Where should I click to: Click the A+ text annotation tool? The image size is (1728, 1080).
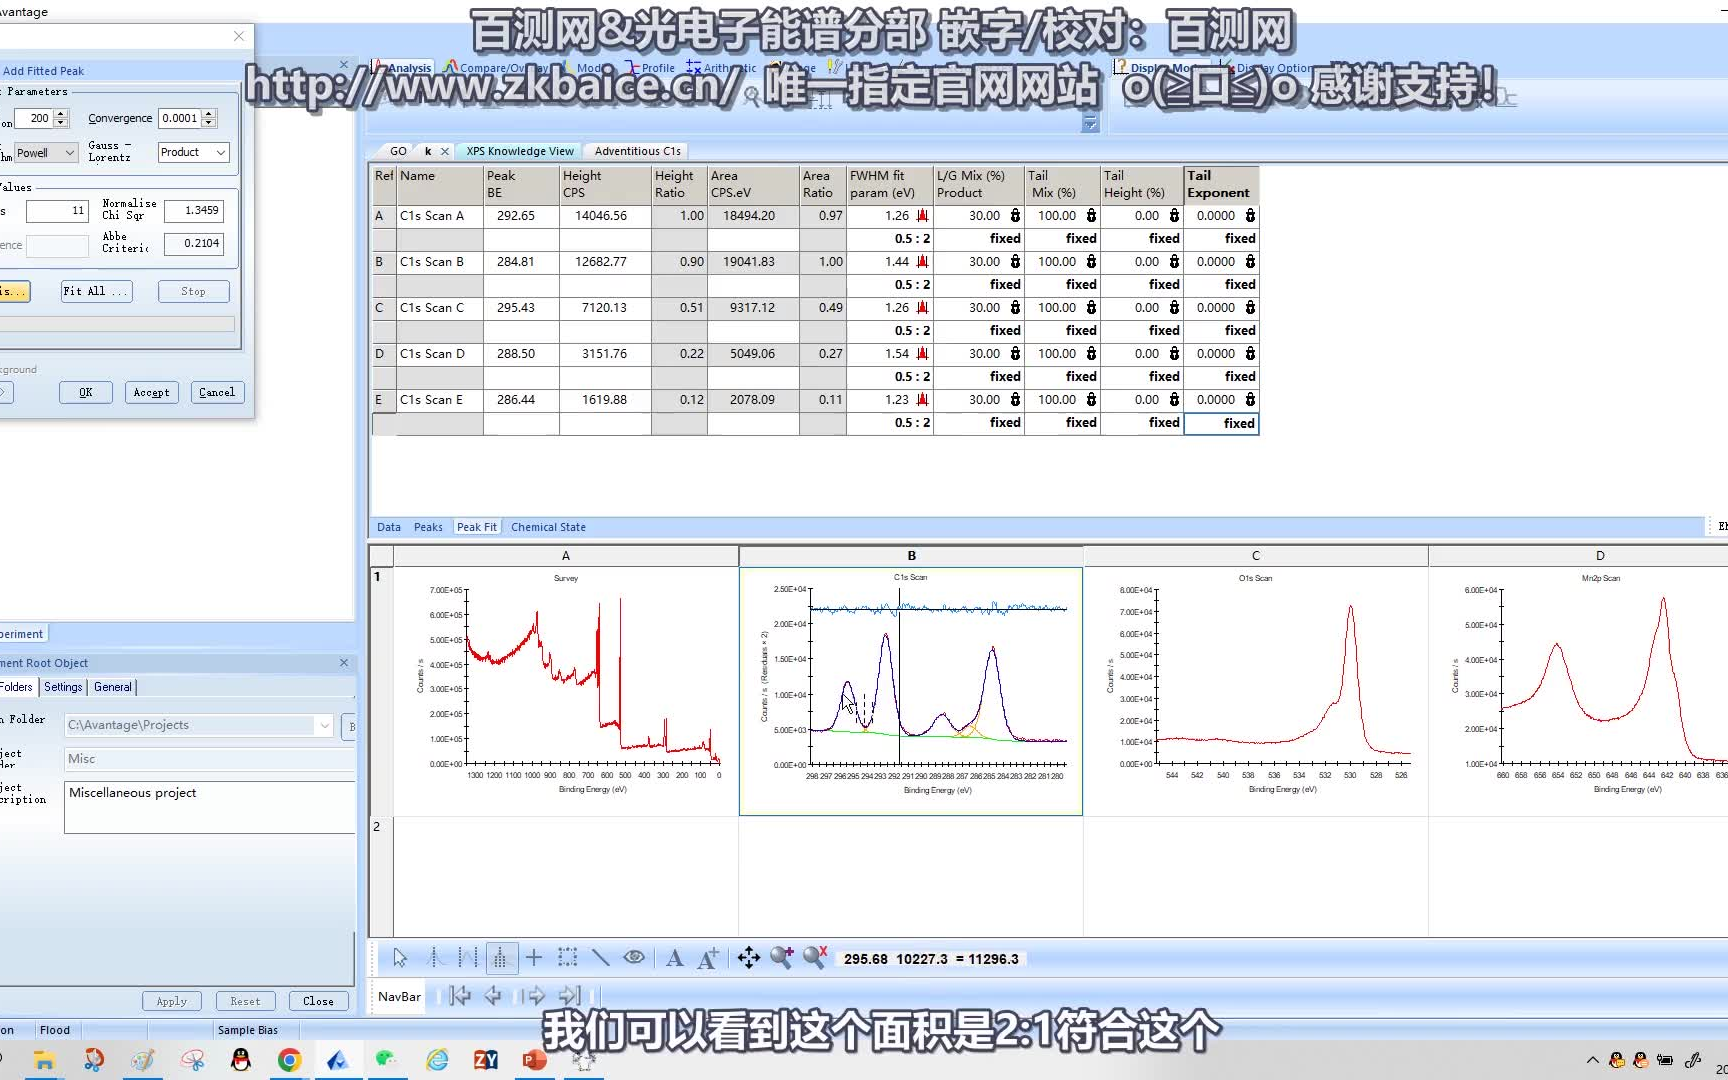[708, 957]
